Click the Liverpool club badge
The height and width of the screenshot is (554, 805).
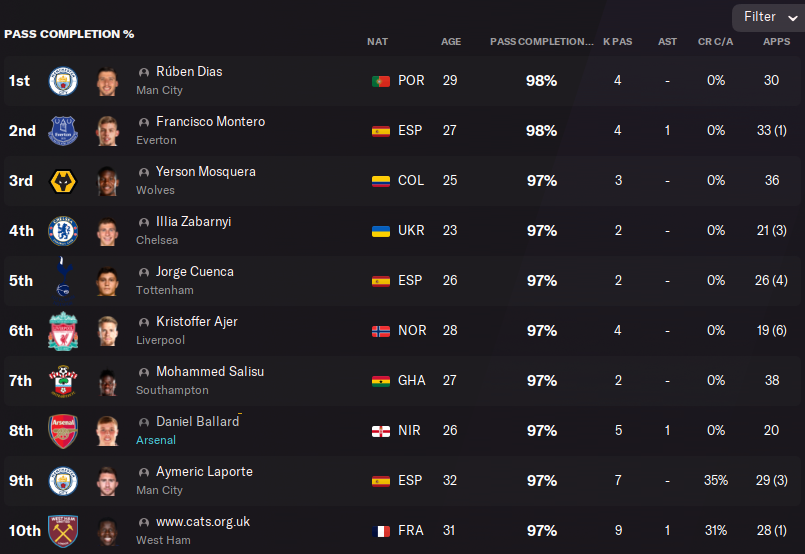pos(63,331)
